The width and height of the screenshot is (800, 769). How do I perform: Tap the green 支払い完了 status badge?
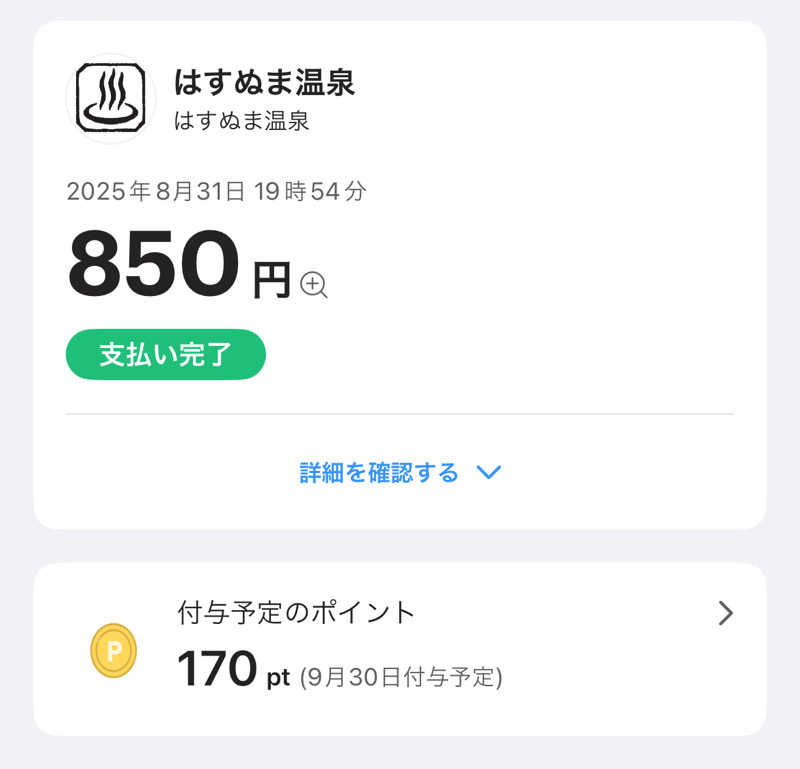click(x=166, y=354)
